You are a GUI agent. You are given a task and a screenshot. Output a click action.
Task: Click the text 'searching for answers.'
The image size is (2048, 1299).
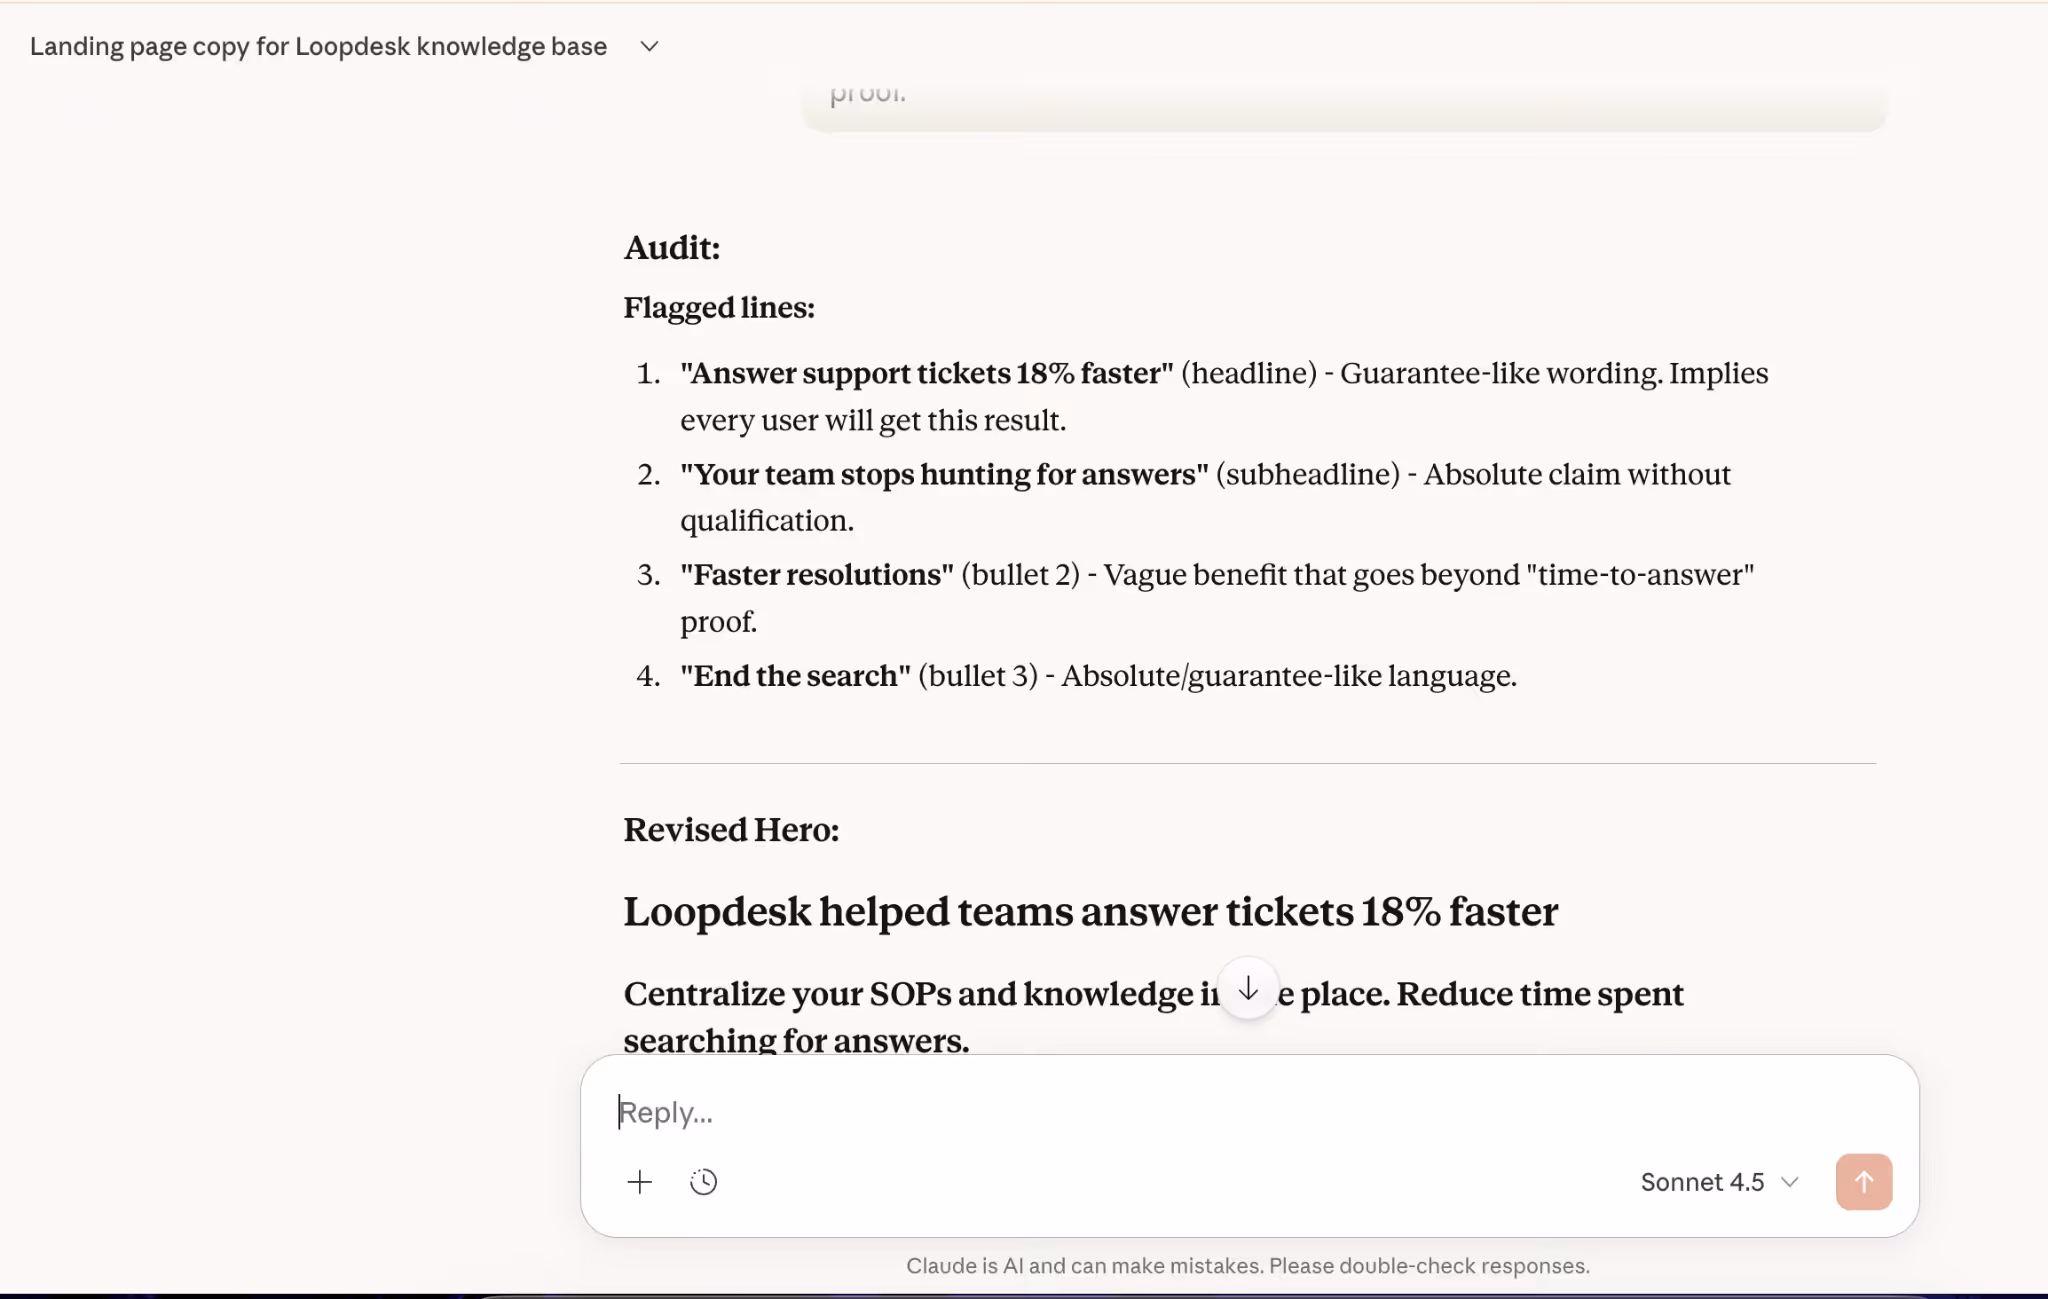[x=796, y=1040]
